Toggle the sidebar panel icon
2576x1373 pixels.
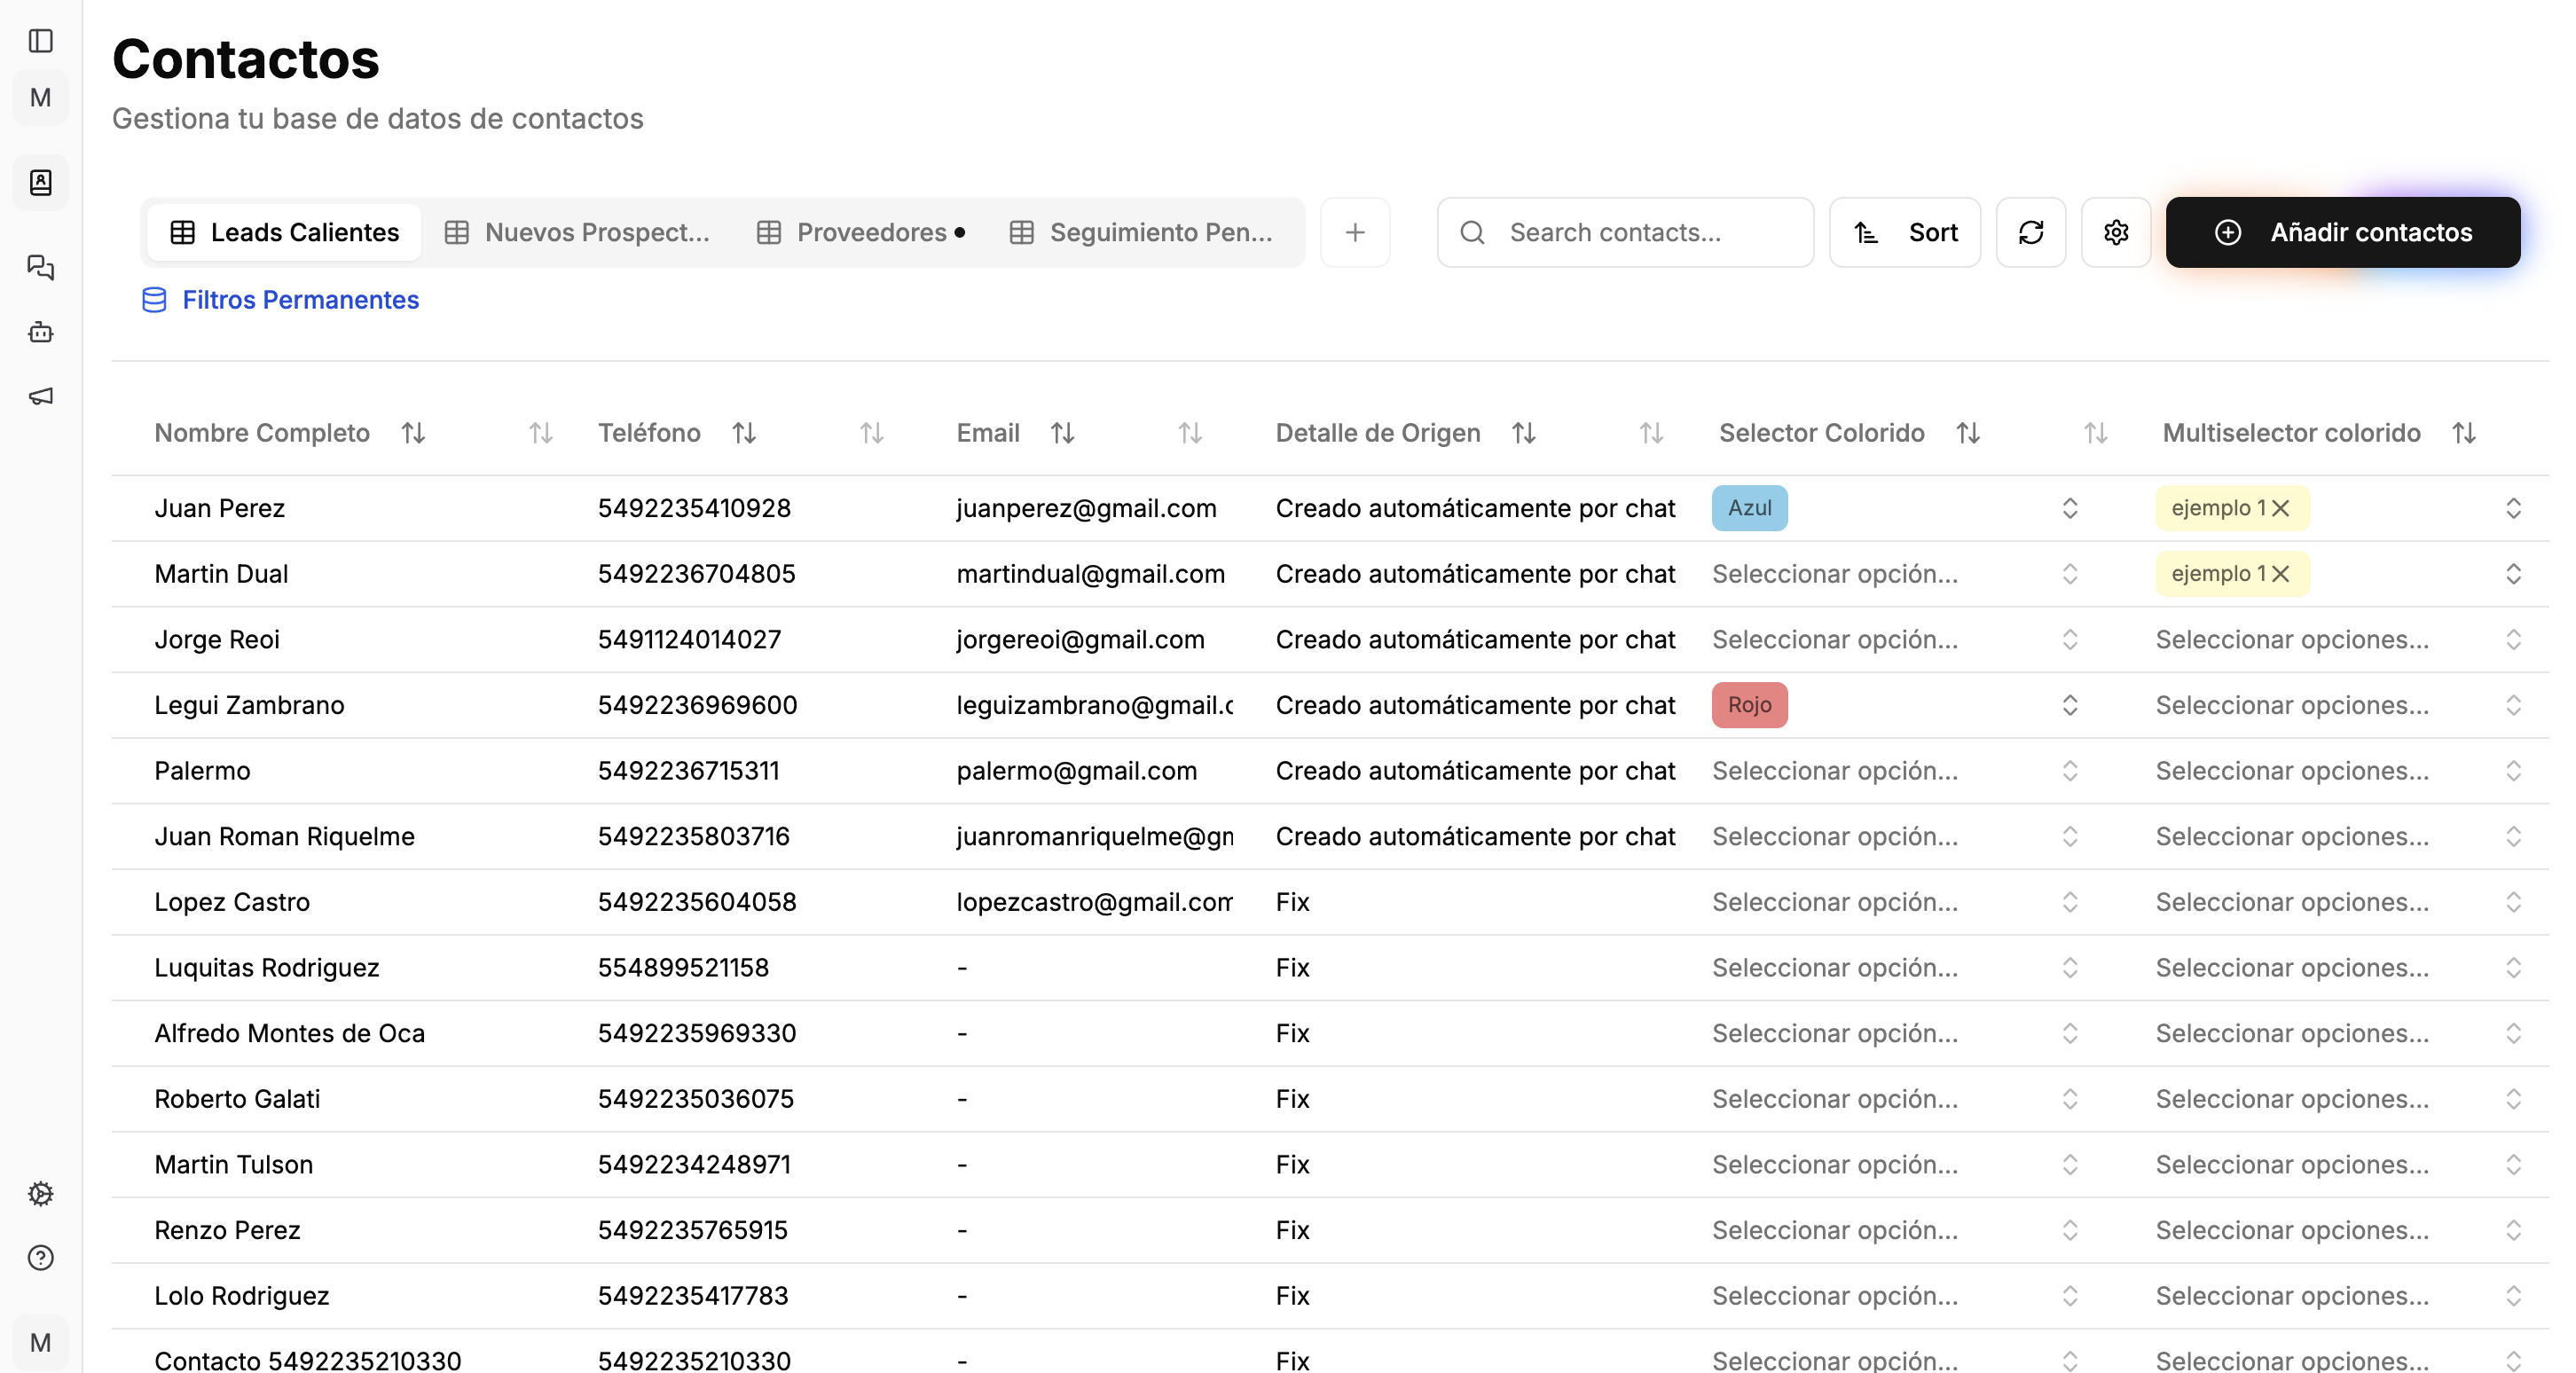41,41
